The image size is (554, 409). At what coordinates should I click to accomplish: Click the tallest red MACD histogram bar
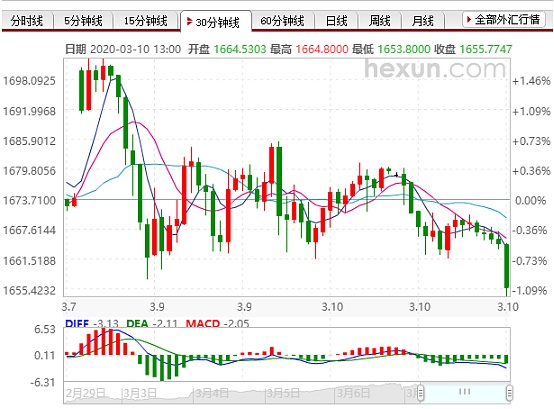[104, 342]
